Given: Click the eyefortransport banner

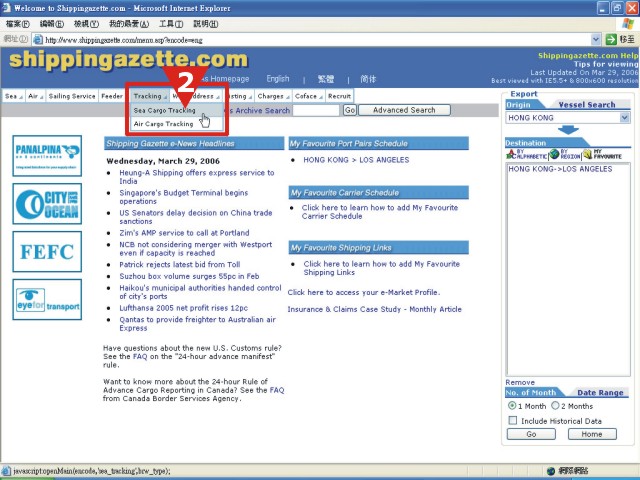Looking at the screenshot, I should click(47, 300).
